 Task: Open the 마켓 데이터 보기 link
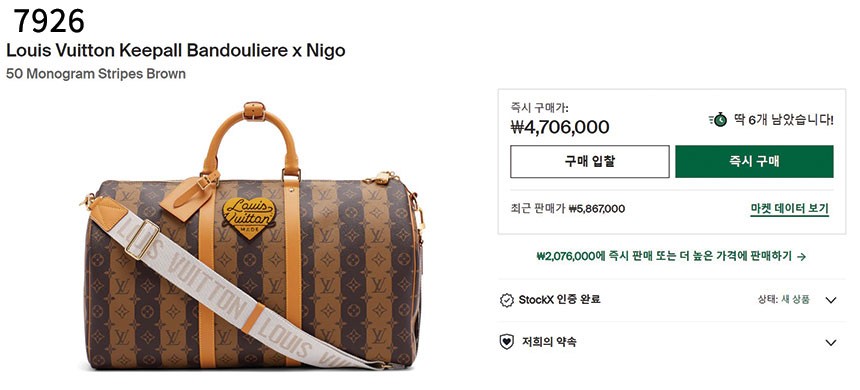pyautogui.click(x=789, y=209)
